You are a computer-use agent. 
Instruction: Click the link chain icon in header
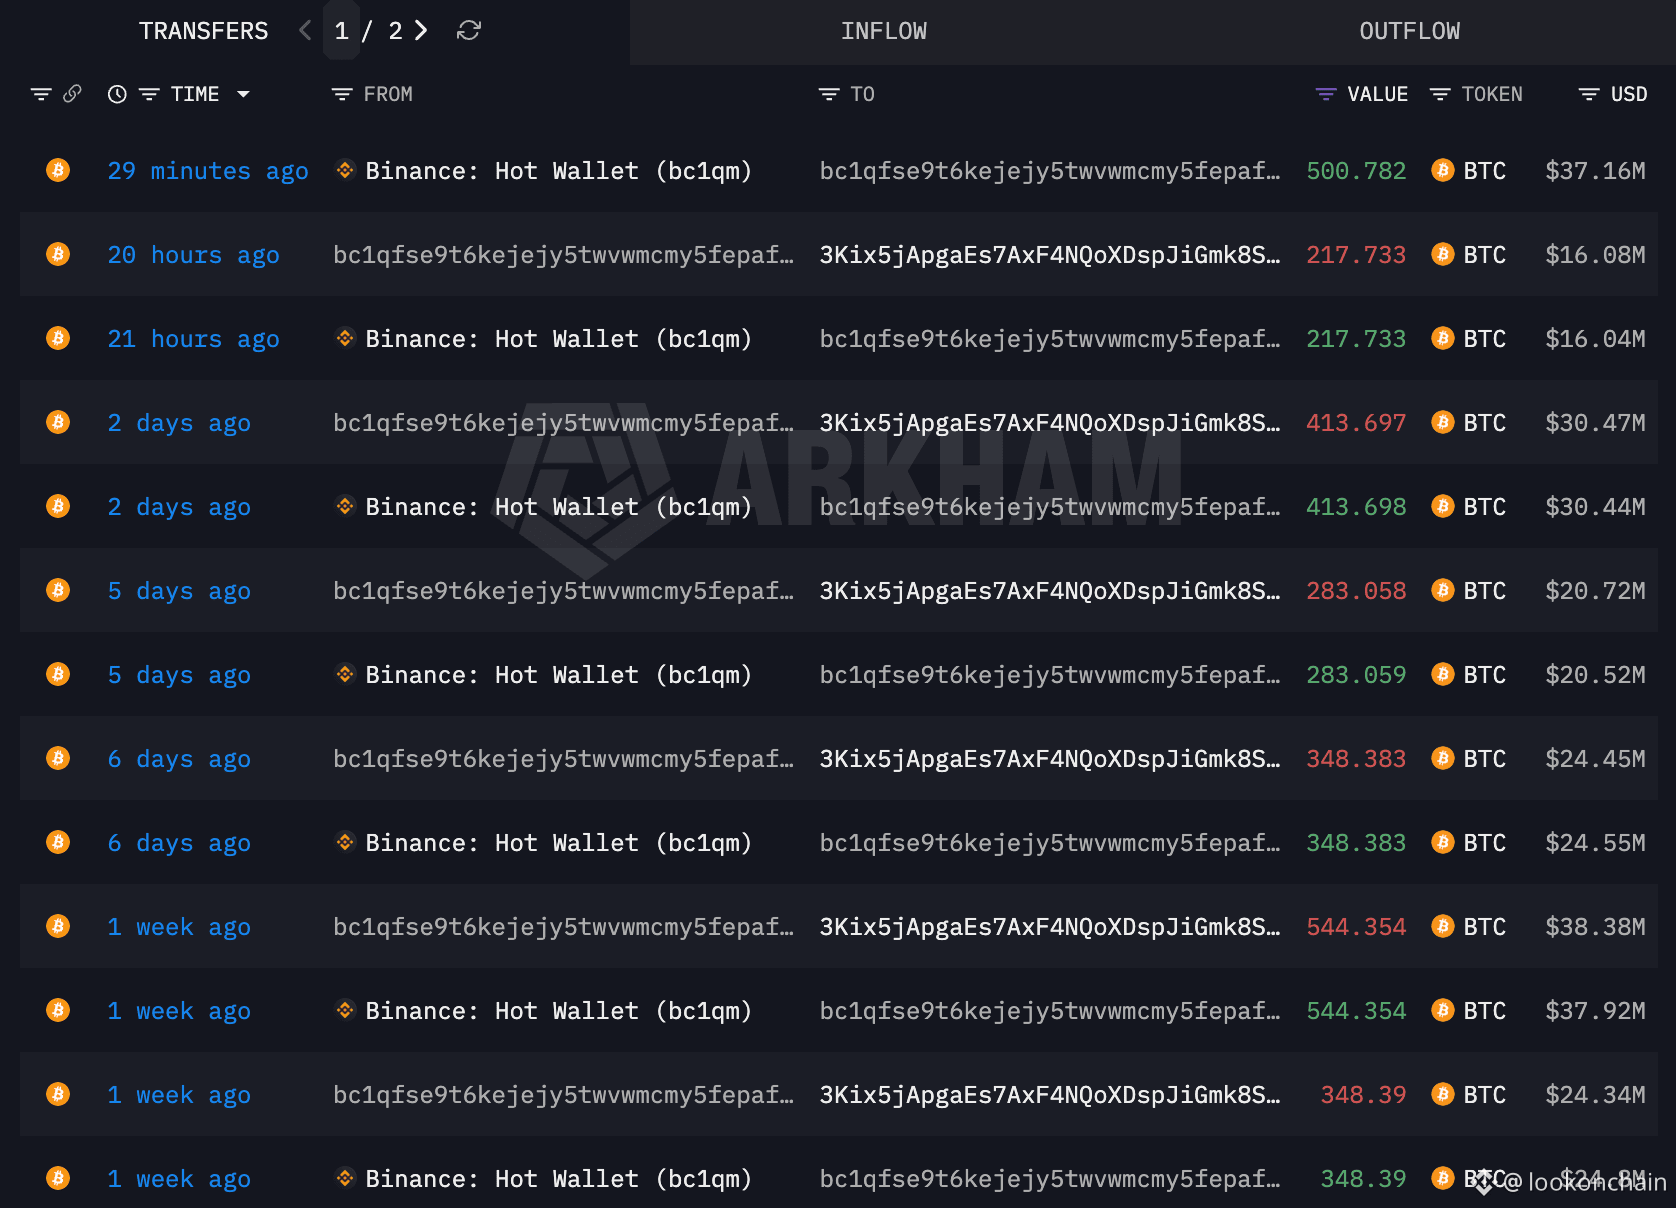[x=72, y=94]
